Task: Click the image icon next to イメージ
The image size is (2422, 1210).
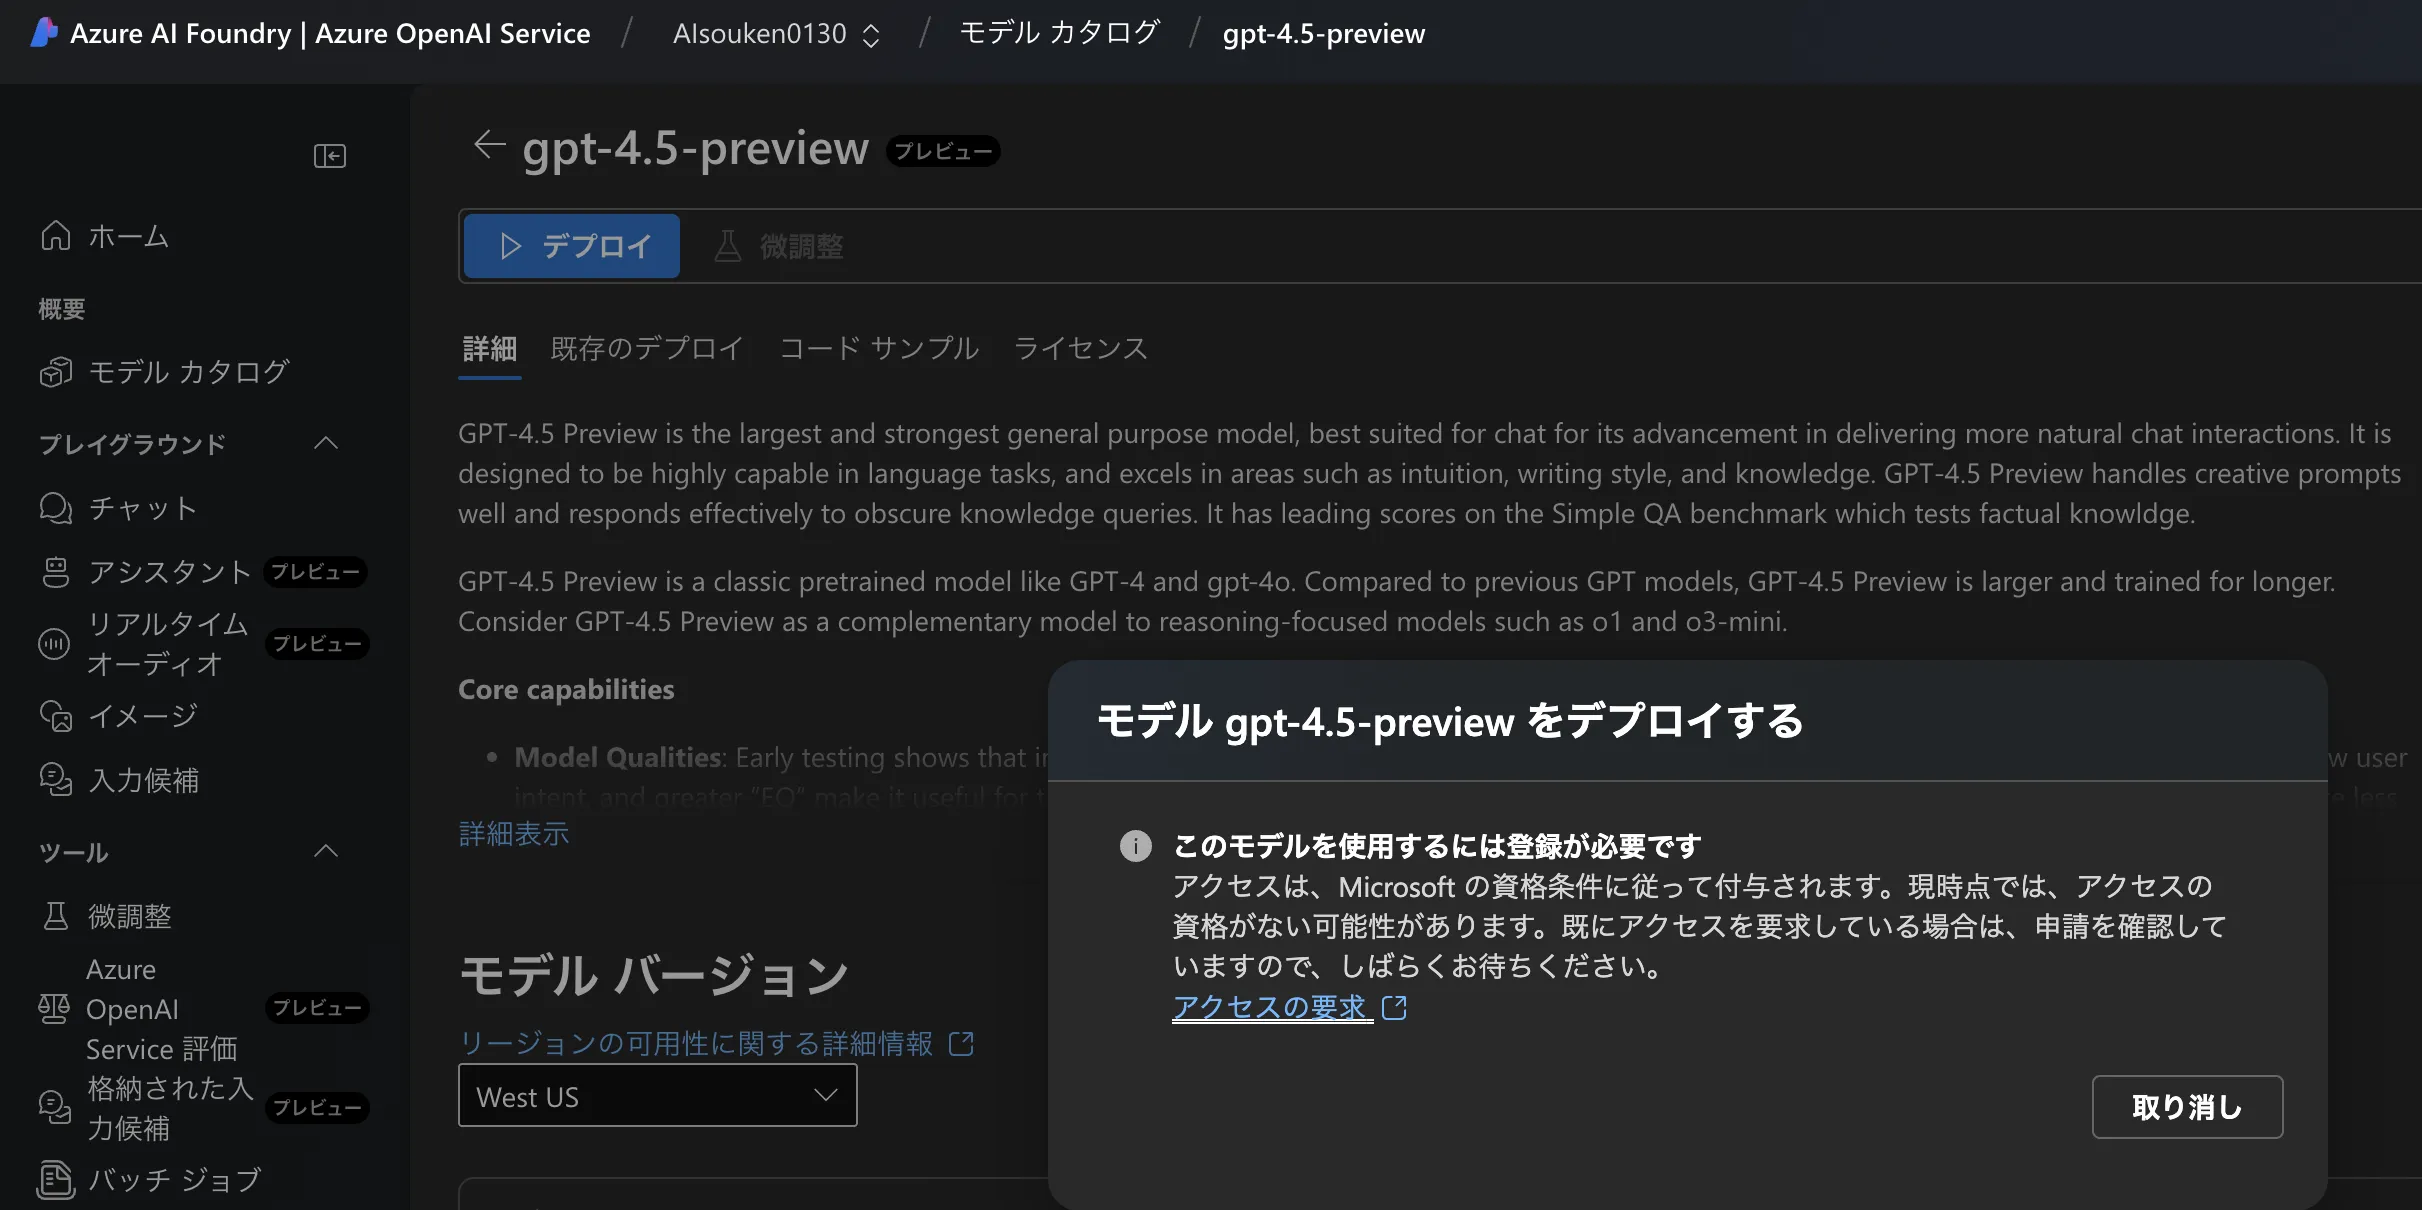Action: click(56, 716)
